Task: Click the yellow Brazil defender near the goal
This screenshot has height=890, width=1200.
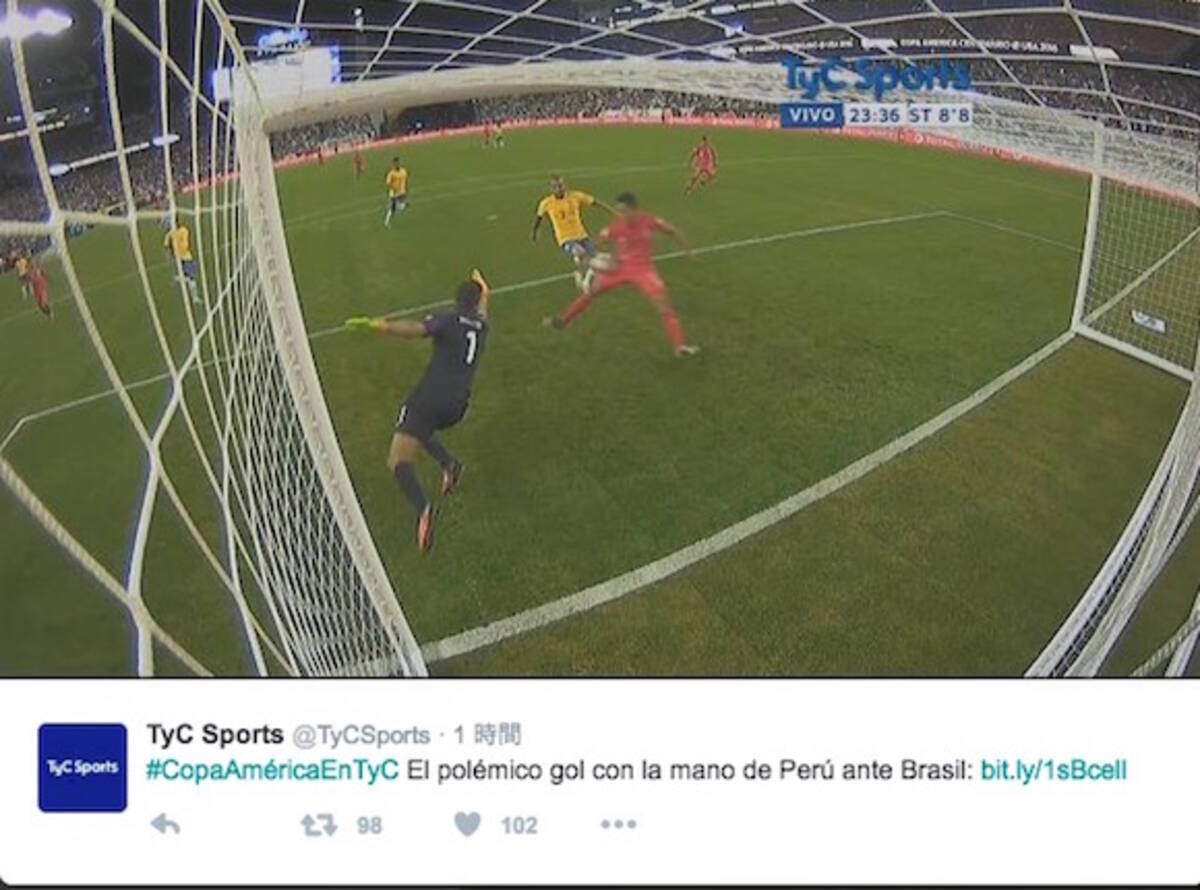Action: point(568,228)
